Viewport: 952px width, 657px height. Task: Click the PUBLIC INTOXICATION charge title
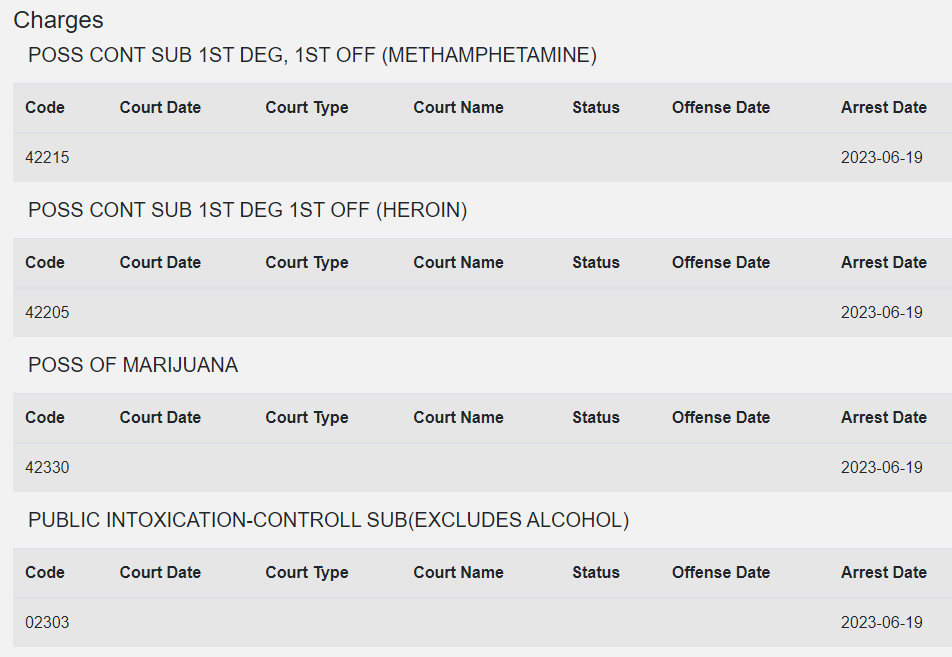tap(328, 520)
